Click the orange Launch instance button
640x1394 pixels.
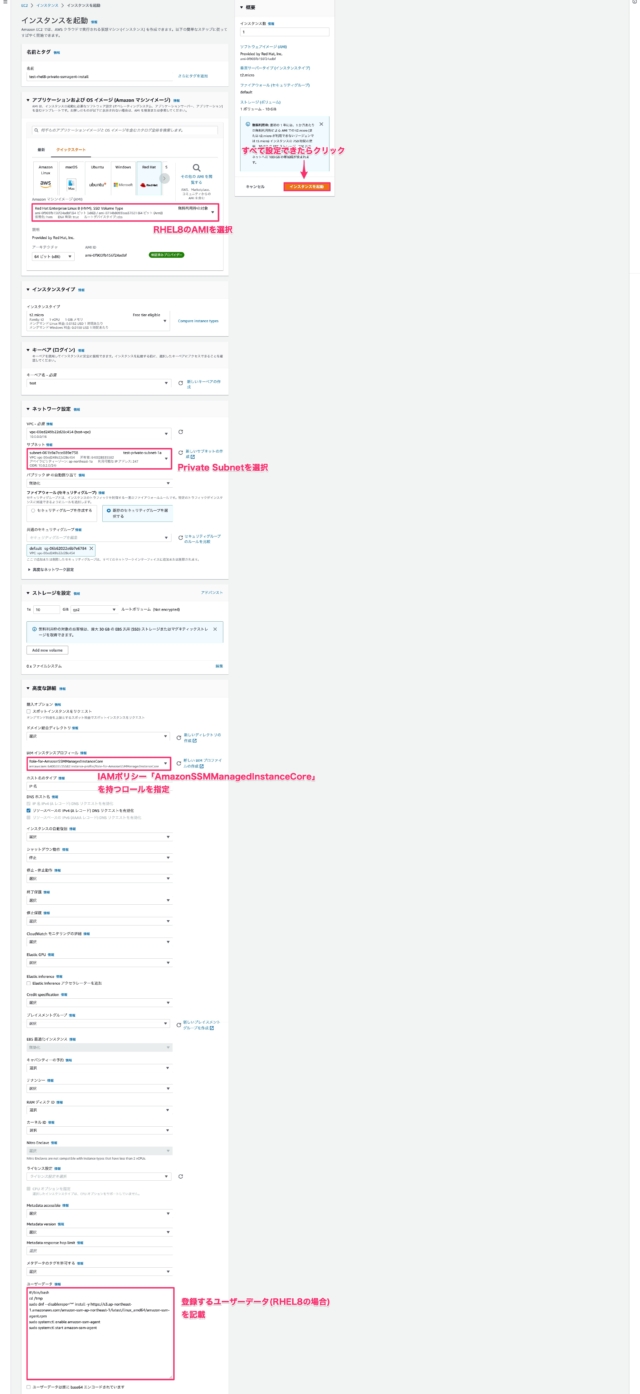click(306, 186)
